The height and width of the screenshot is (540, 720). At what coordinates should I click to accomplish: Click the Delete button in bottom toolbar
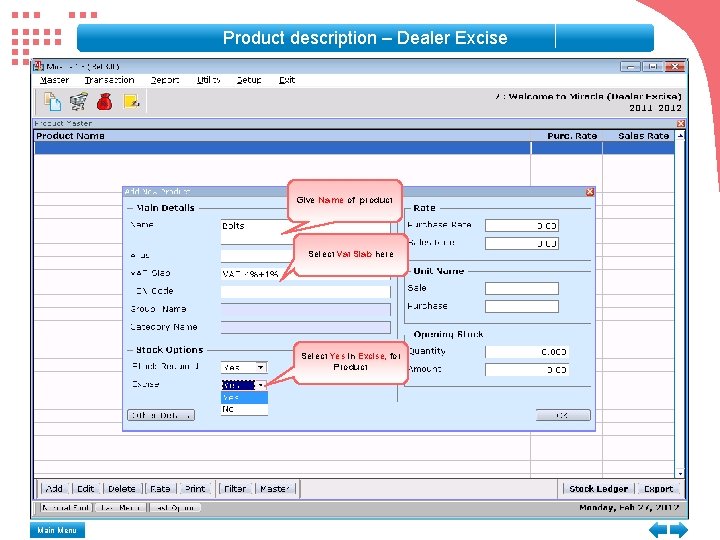(122, 489)
